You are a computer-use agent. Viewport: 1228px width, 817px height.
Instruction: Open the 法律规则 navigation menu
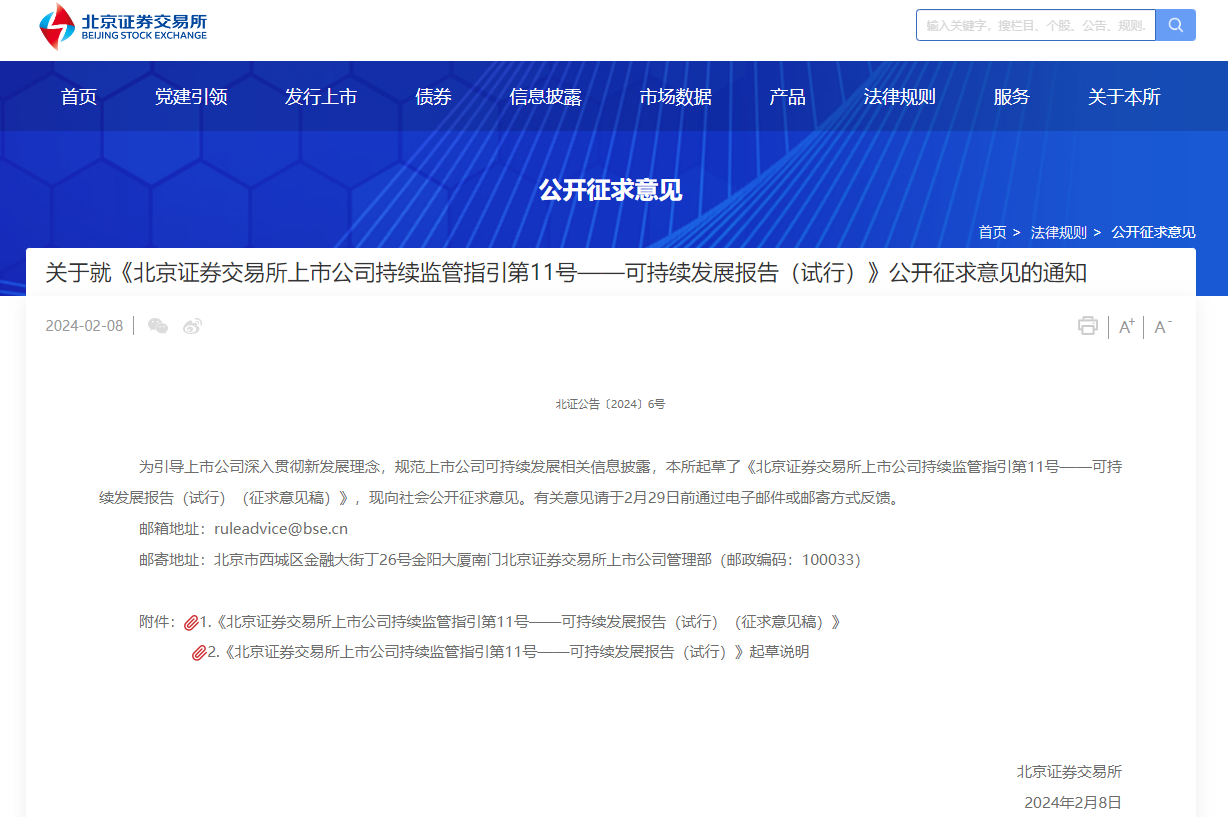[x=900, y=97]
